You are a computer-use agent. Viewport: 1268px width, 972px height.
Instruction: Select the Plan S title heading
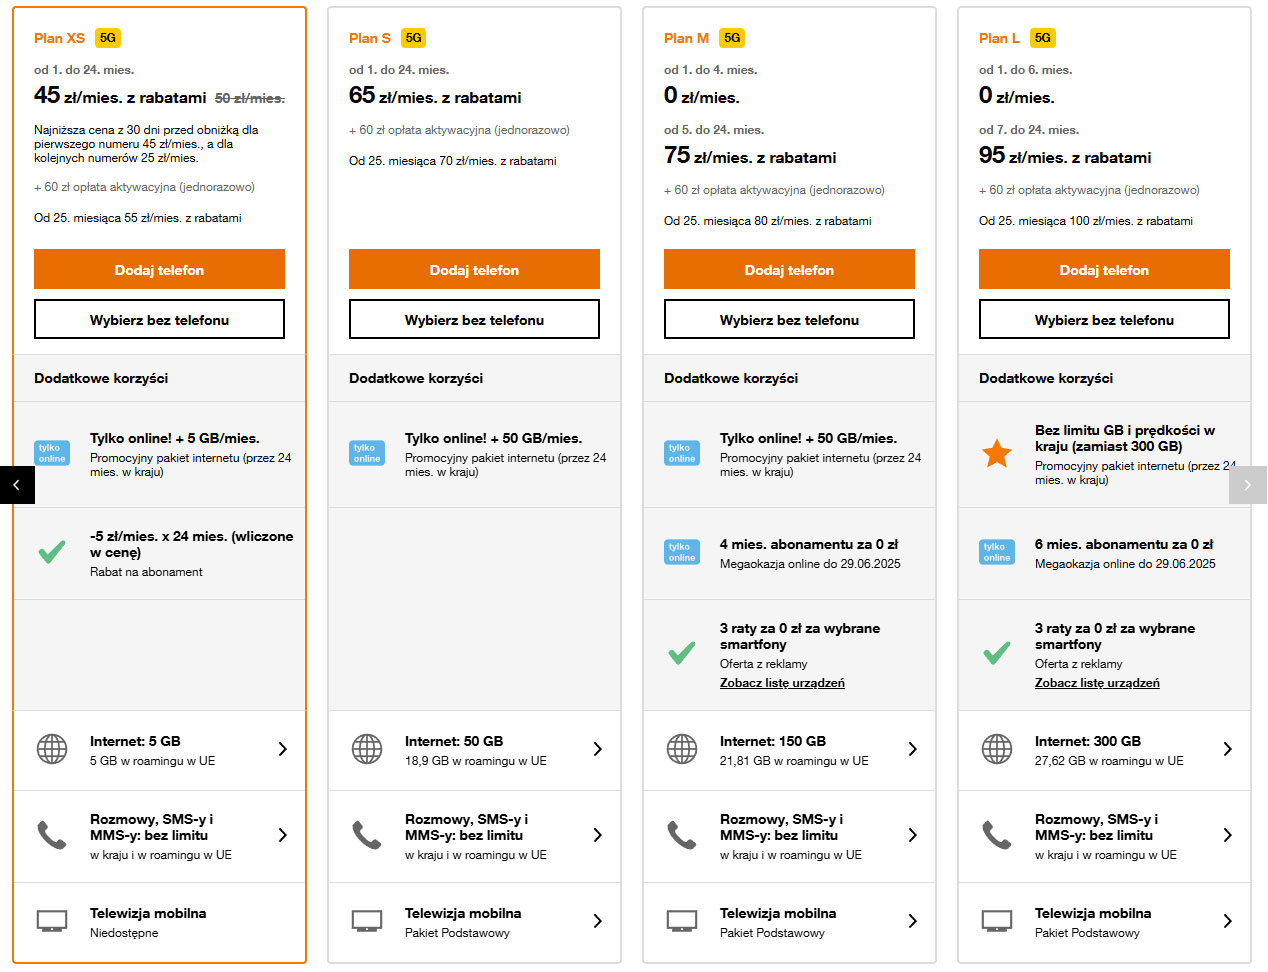coord(370,38)
